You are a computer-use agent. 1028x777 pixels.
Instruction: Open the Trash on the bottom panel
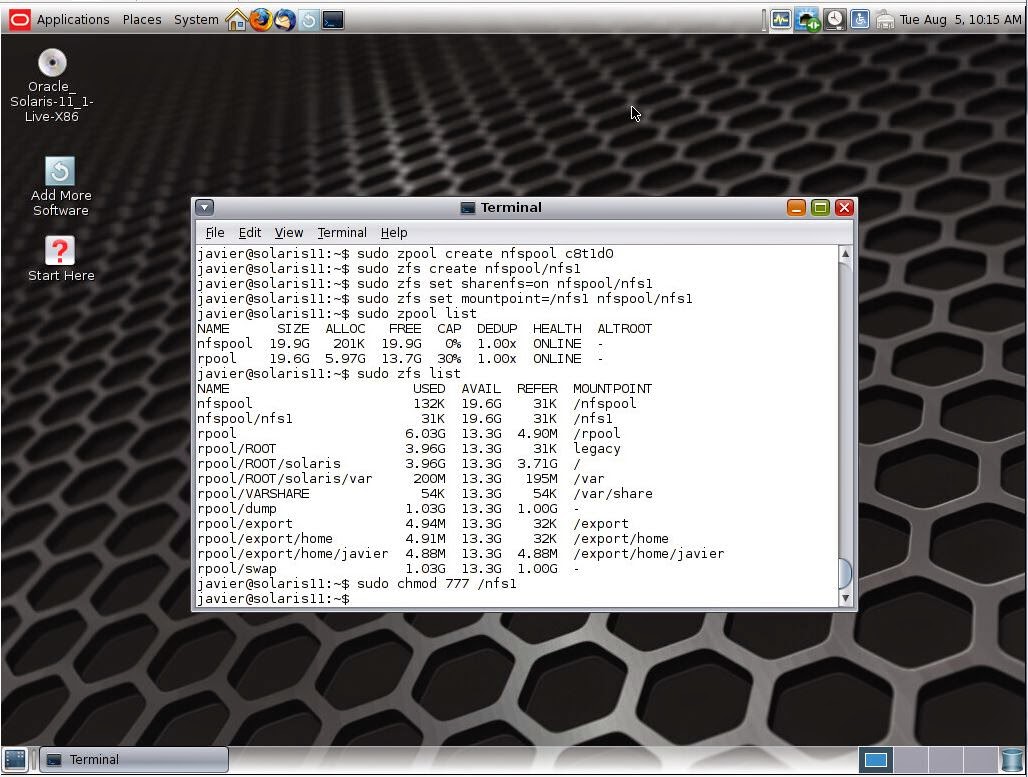pos(1011,760)
